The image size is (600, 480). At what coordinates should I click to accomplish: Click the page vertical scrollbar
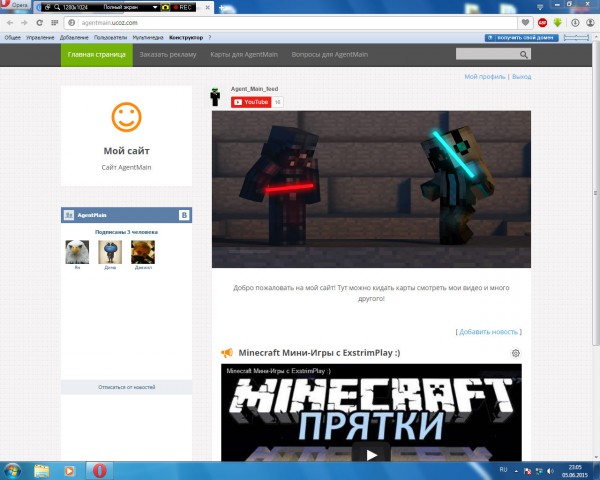595,191
